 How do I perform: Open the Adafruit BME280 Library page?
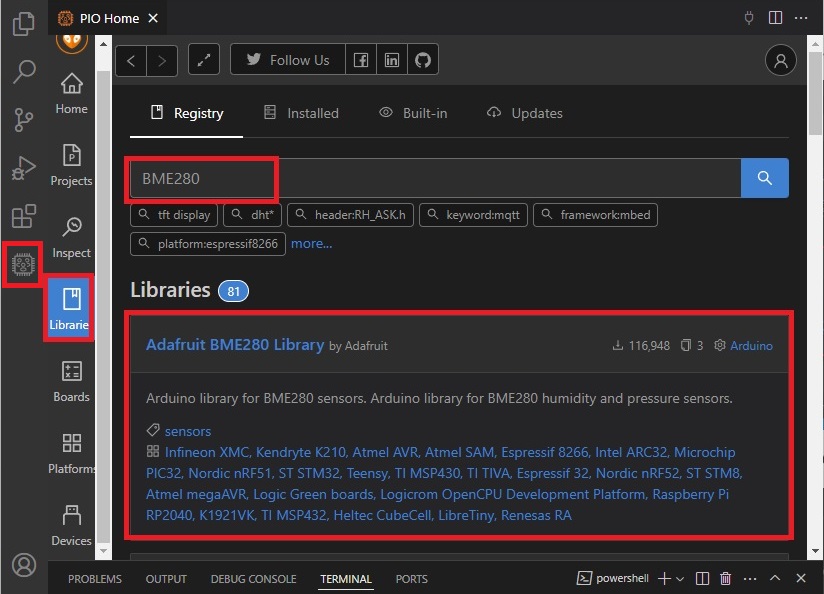234,344
